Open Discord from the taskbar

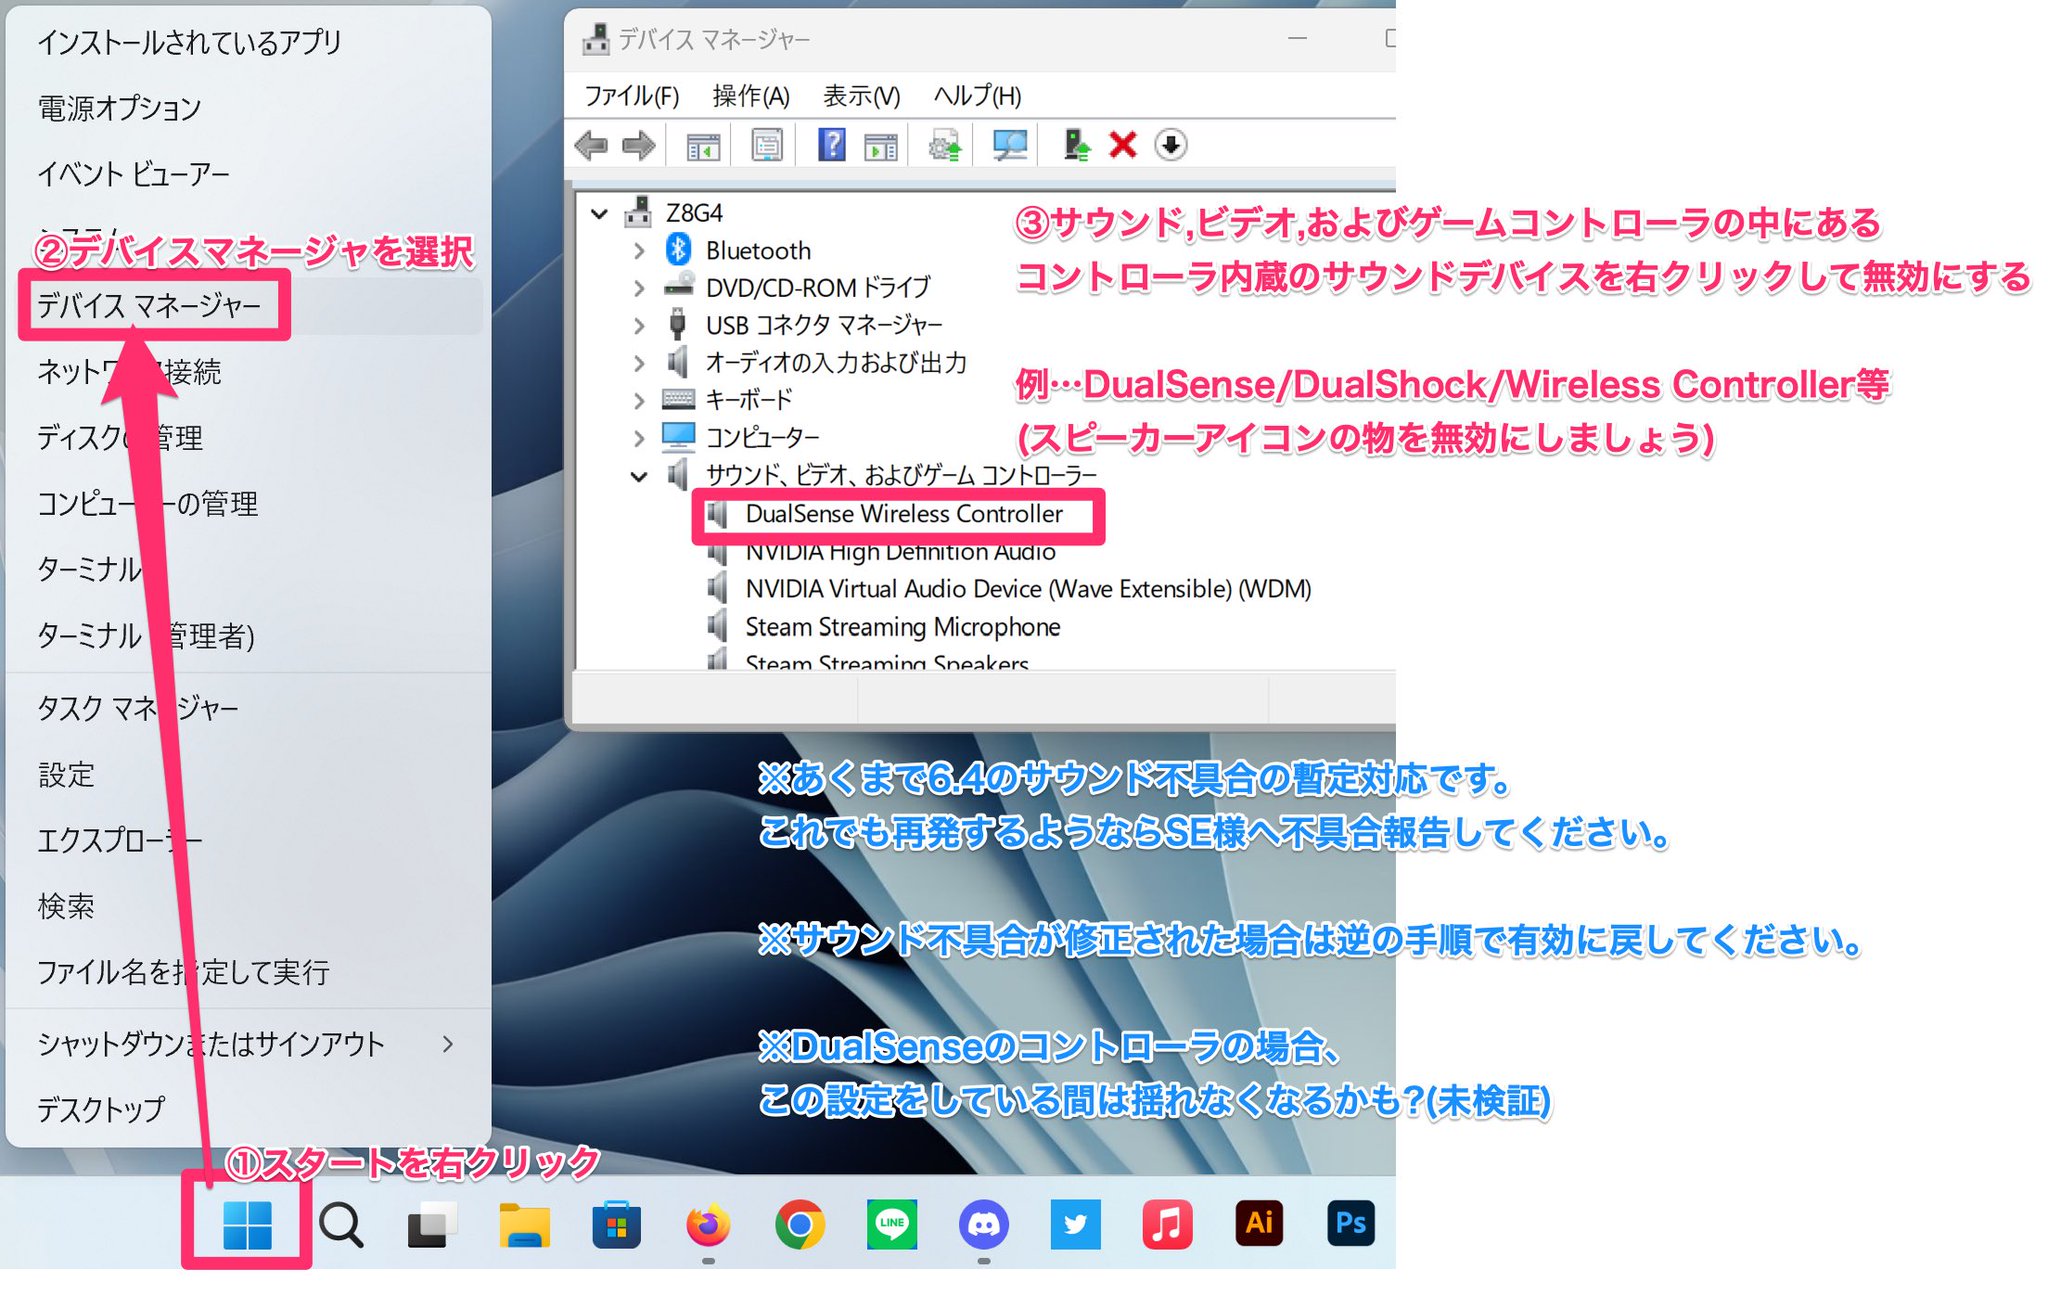click(x=984, y=1225)
